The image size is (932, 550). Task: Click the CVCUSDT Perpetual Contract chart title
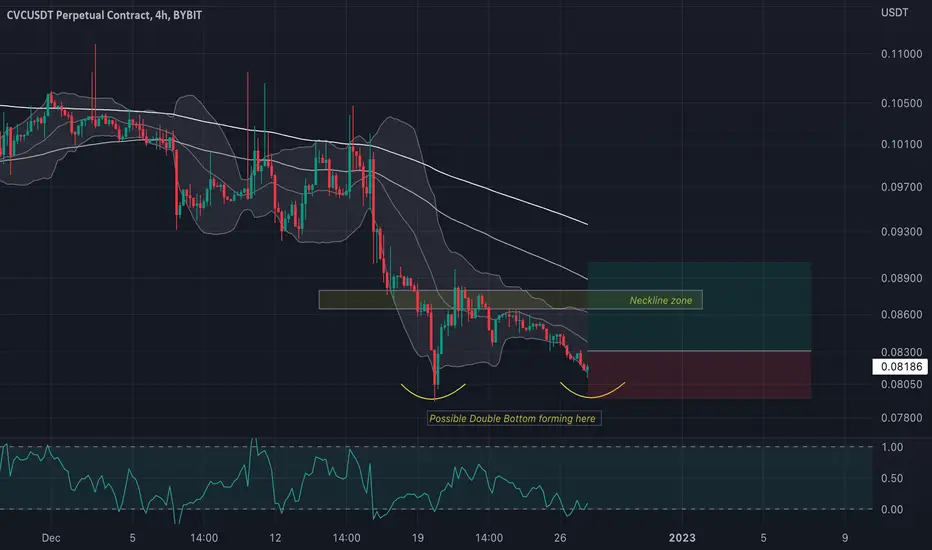104,15
